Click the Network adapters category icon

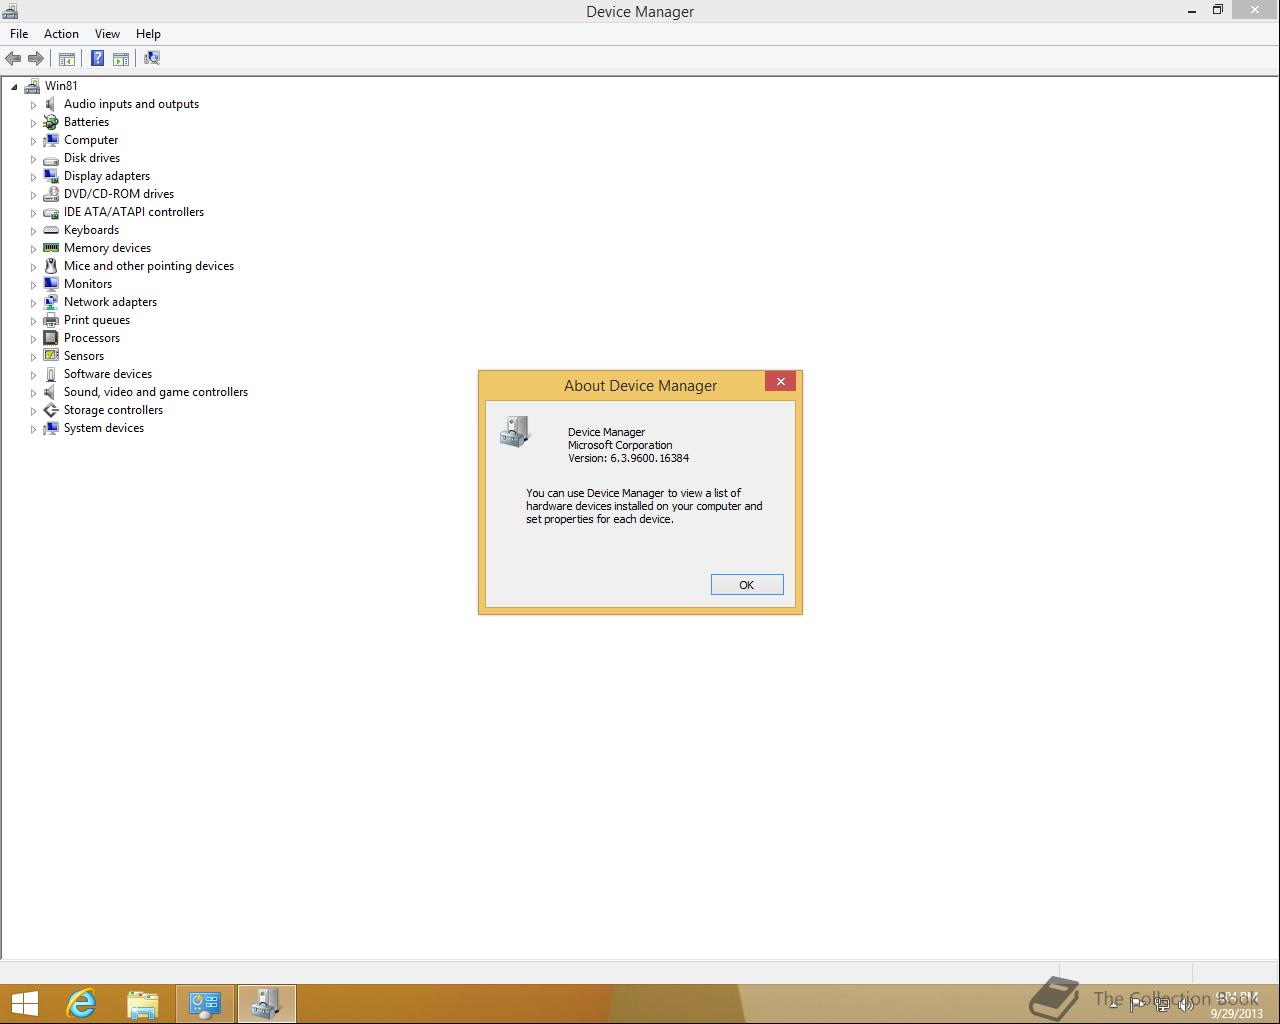(x=51, y=302)
